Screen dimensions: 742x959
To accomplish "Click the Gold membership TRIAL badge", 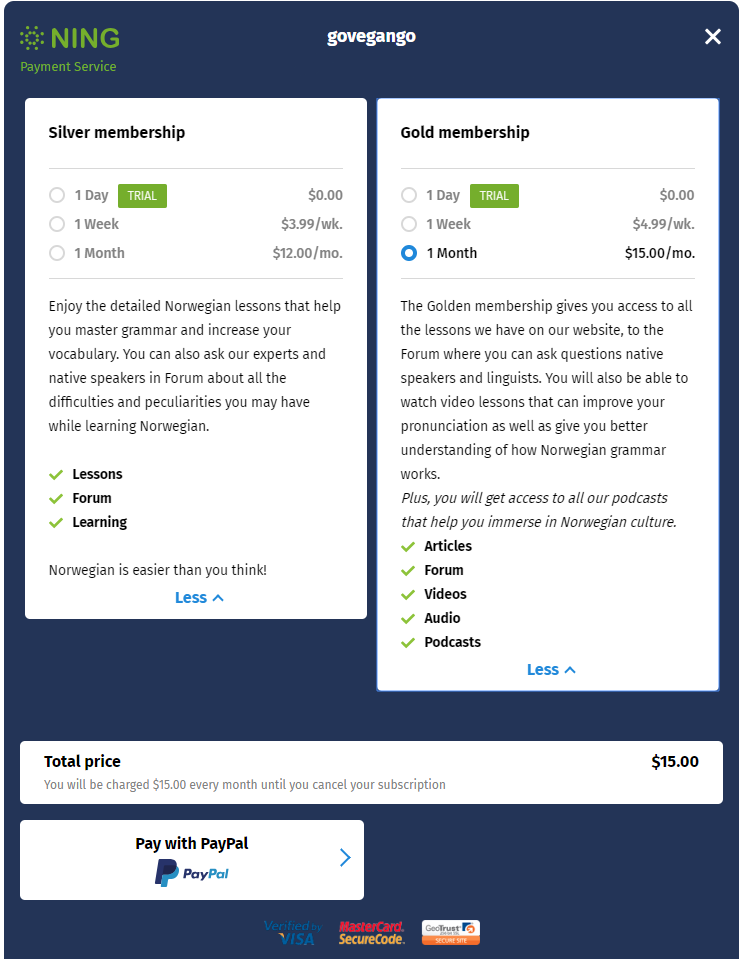I will point(494,196).
